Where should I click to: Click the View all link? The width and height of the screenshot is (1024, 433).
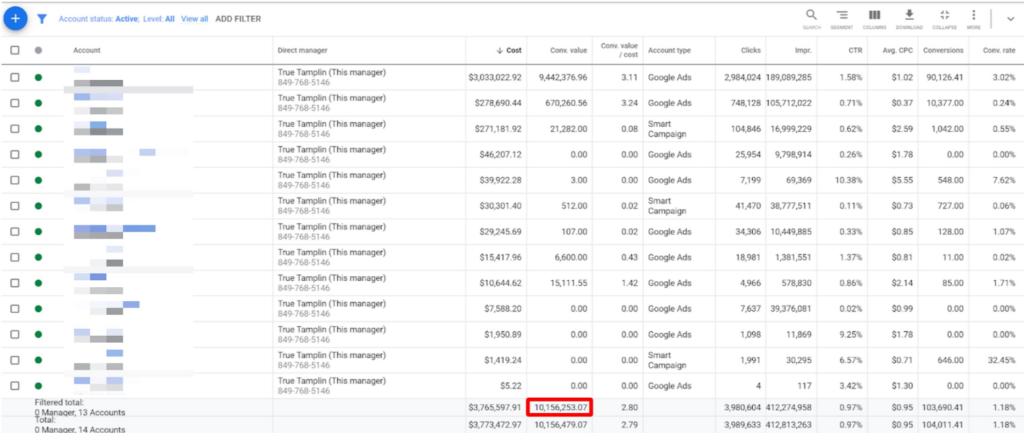tap(195, 19)
